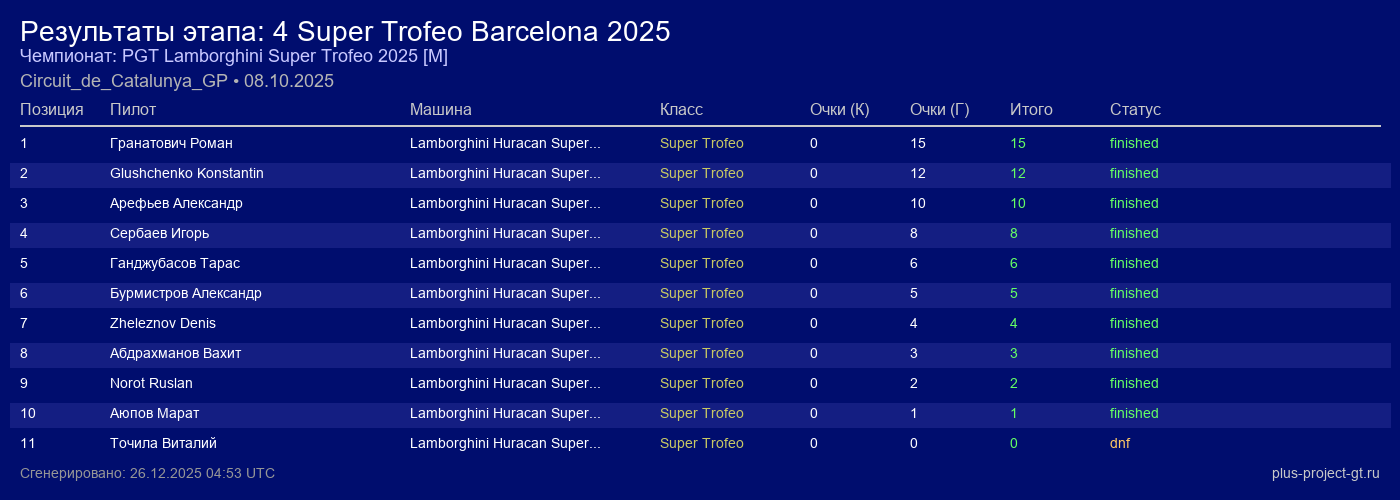
Task: Select pilot Glushchenko Konstantin
Action: click(187, 173)
